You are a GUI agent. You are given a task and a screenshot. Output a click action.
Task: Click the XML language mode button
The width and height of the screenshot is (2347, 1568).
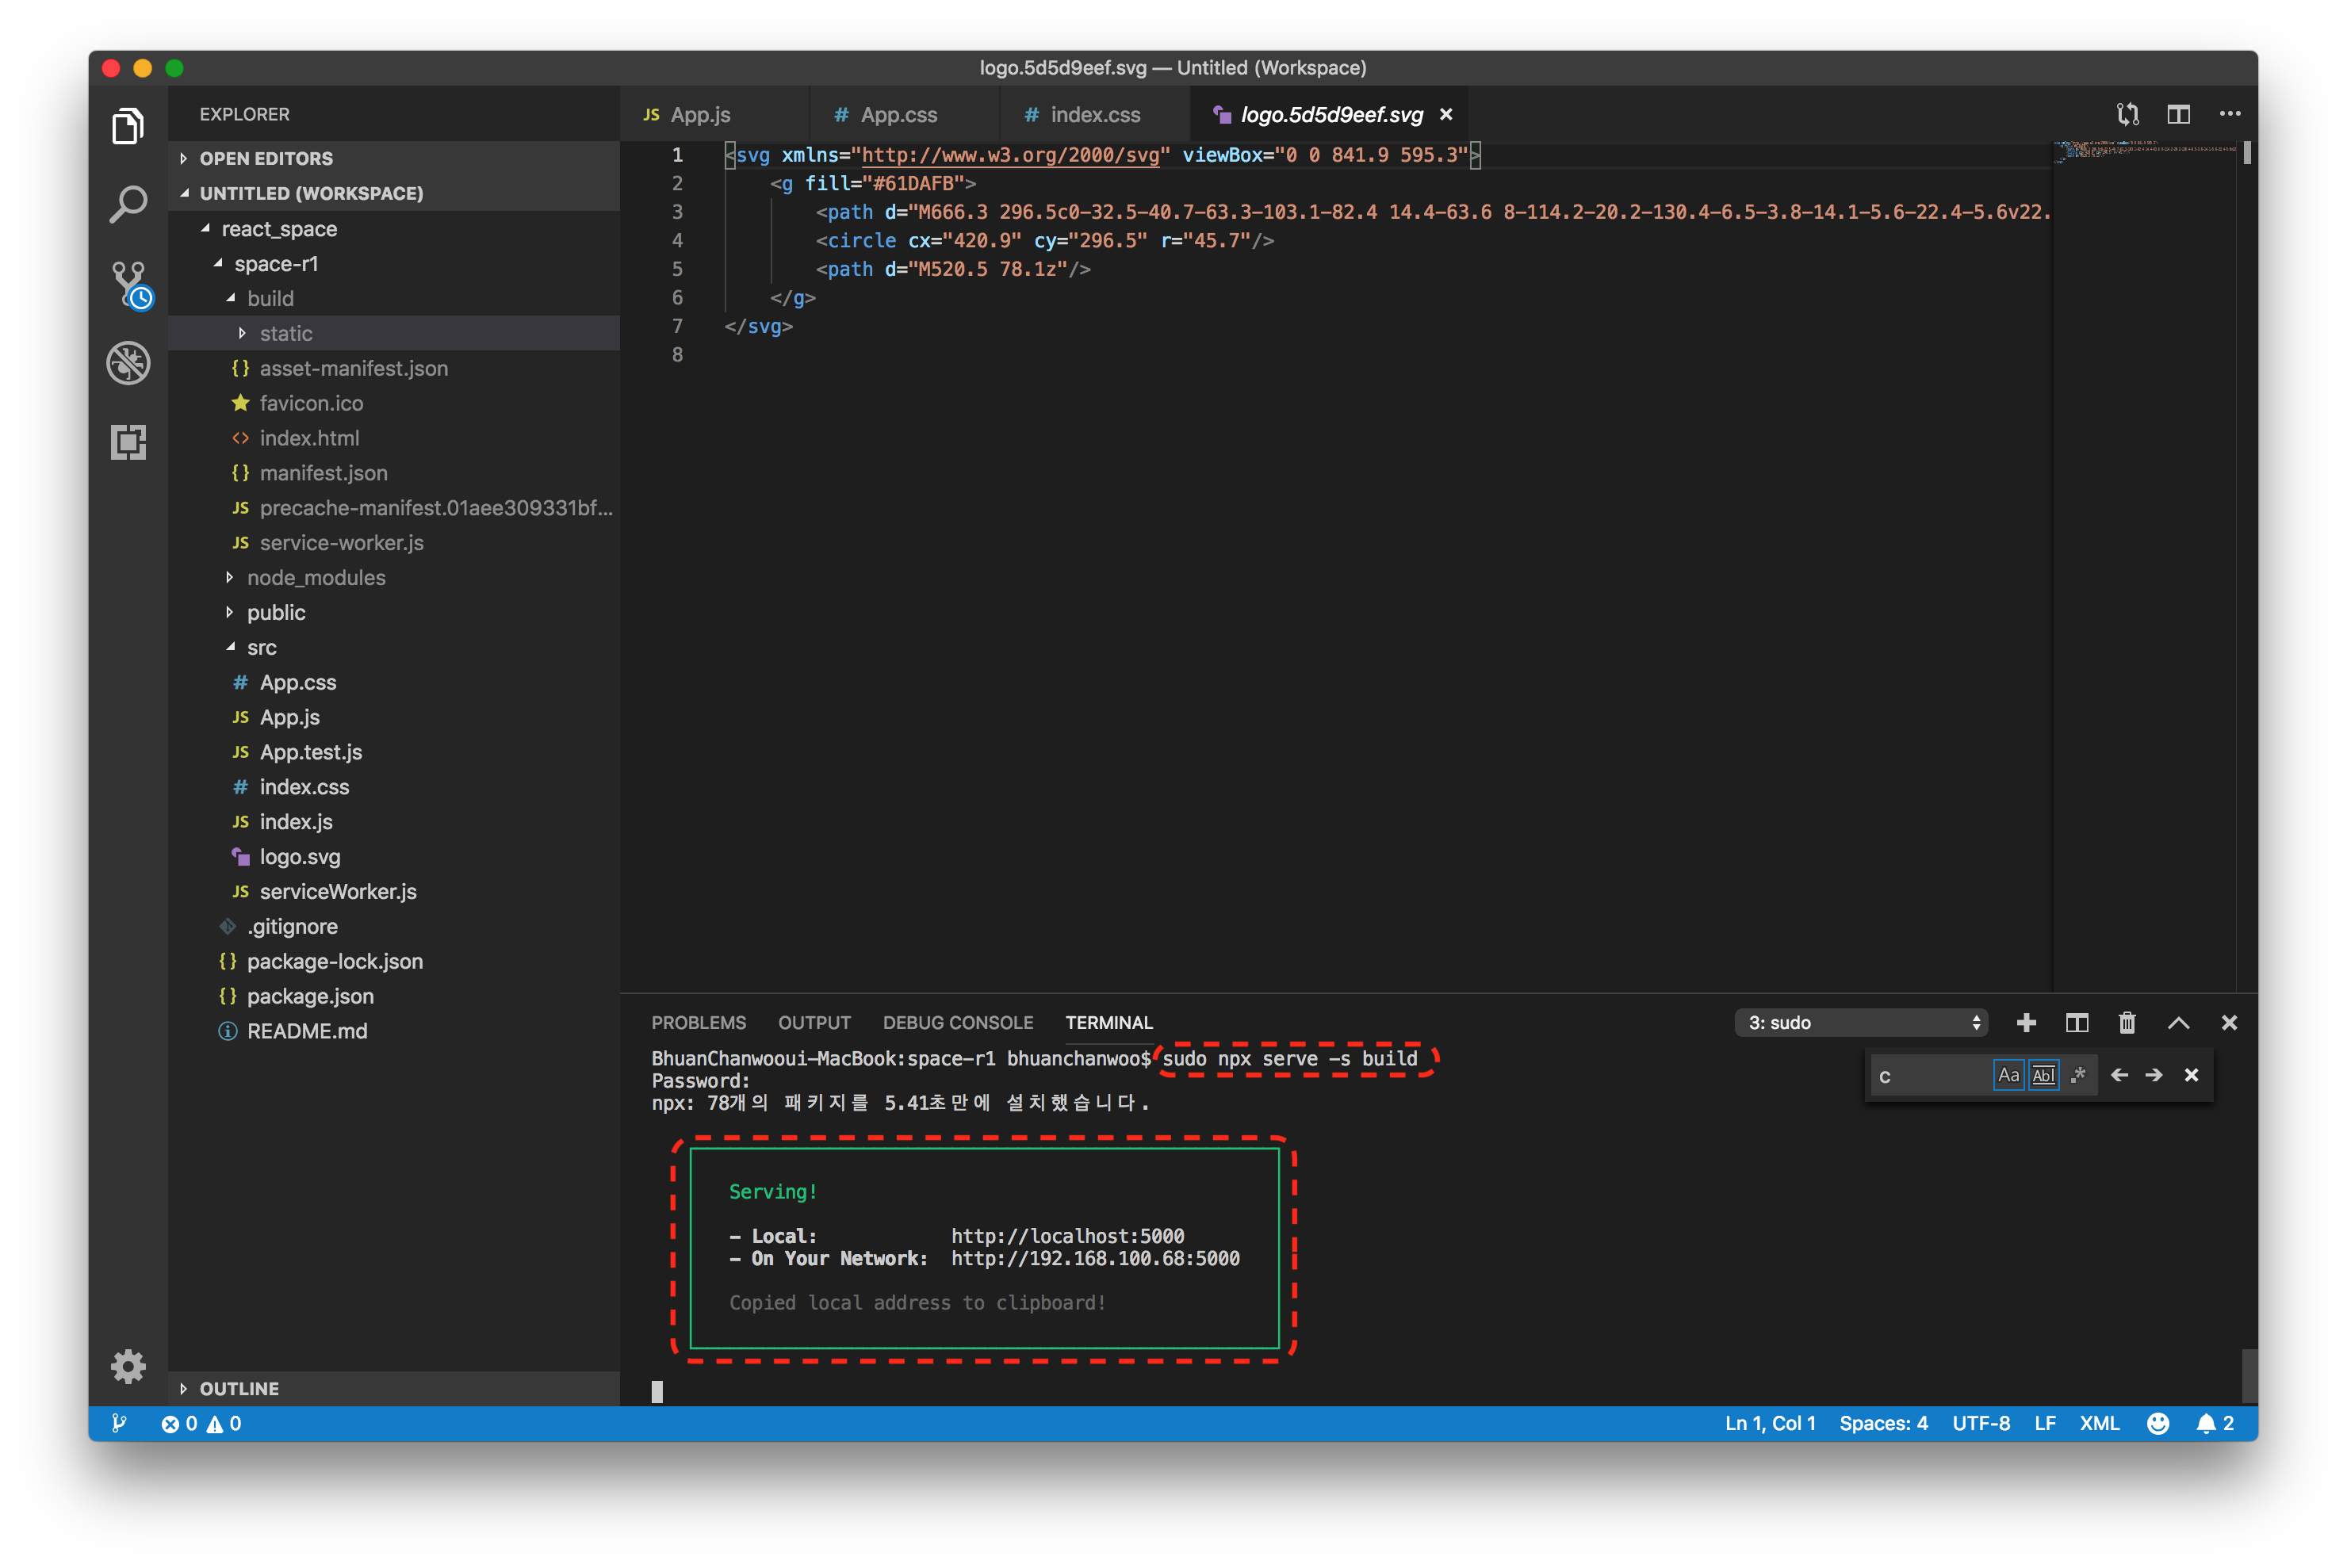pyautogui.click(x=2099, y=1424)
